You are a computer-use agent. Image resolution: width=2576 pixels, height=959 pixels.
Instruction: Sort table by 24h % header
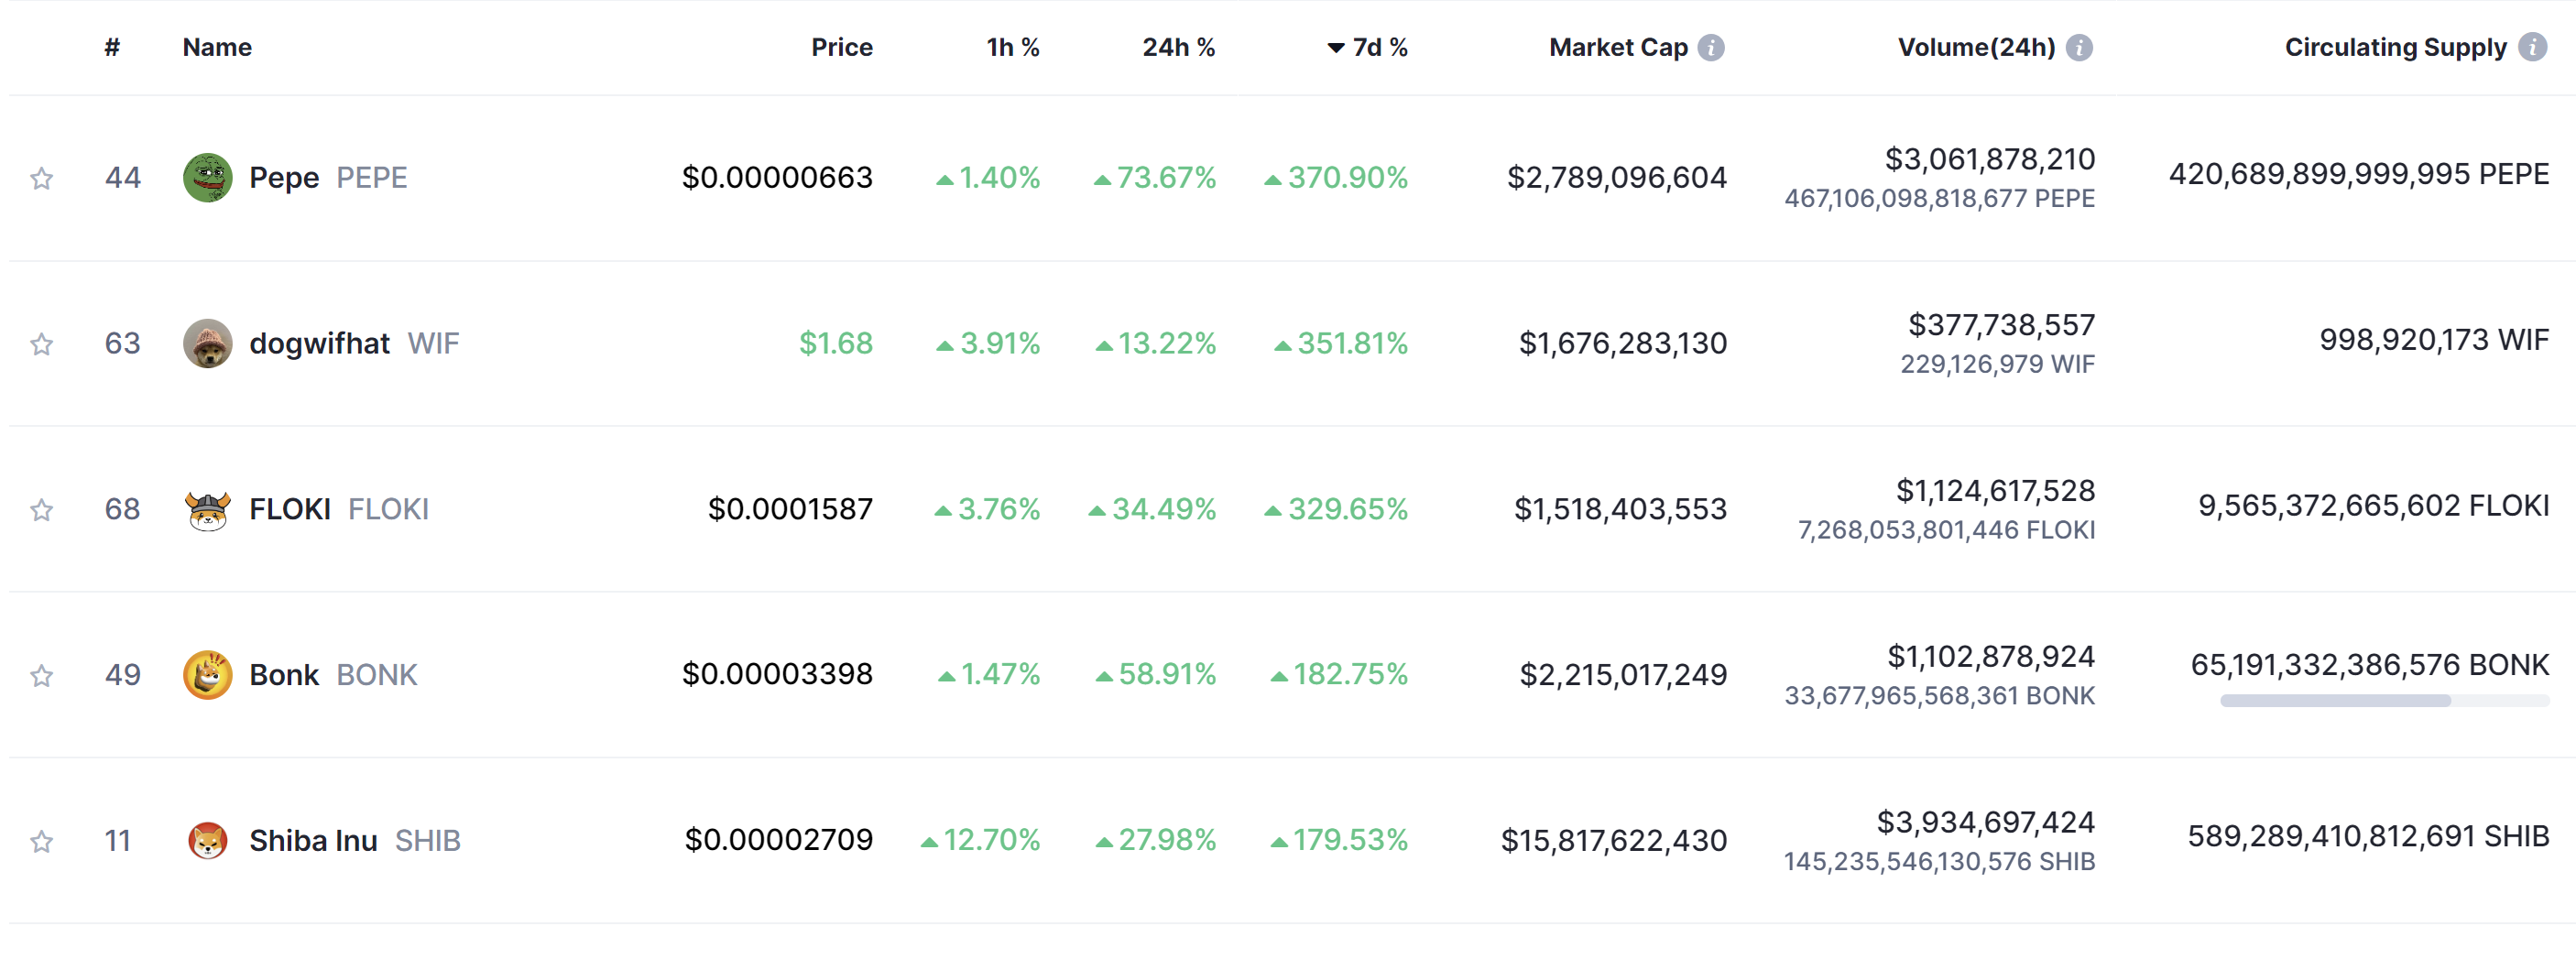1178,48
